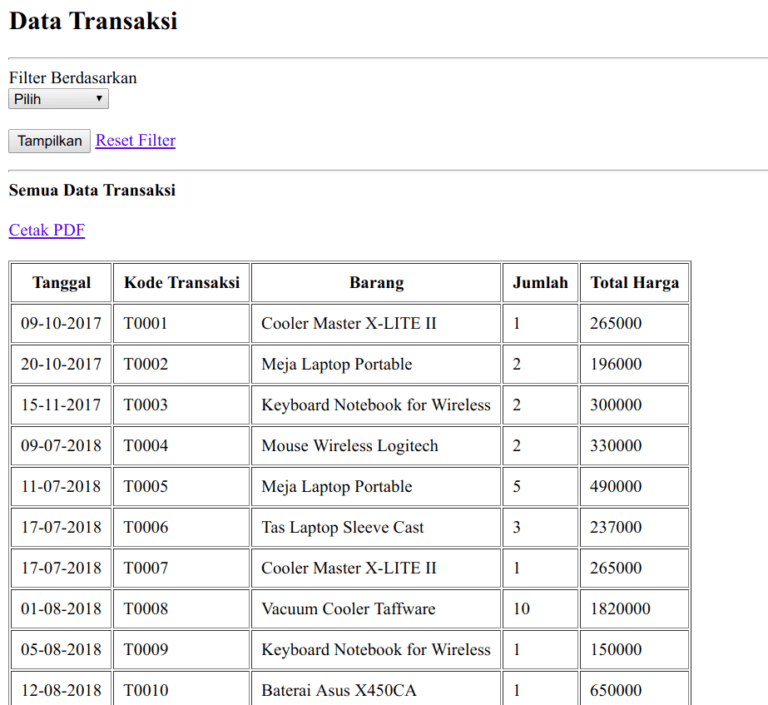Viewport: 768px width, 705px height.
Task: Click total price 330000 cell
Action: [634, 445]
